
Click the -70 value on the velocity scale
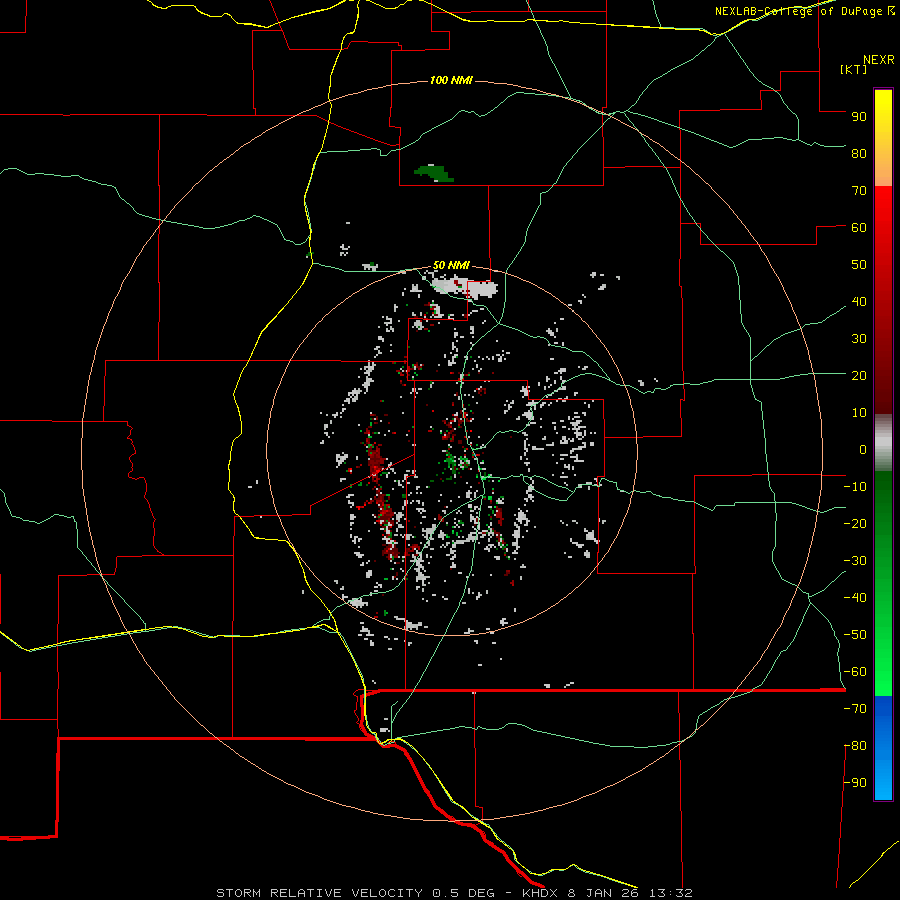pos(855,709)
